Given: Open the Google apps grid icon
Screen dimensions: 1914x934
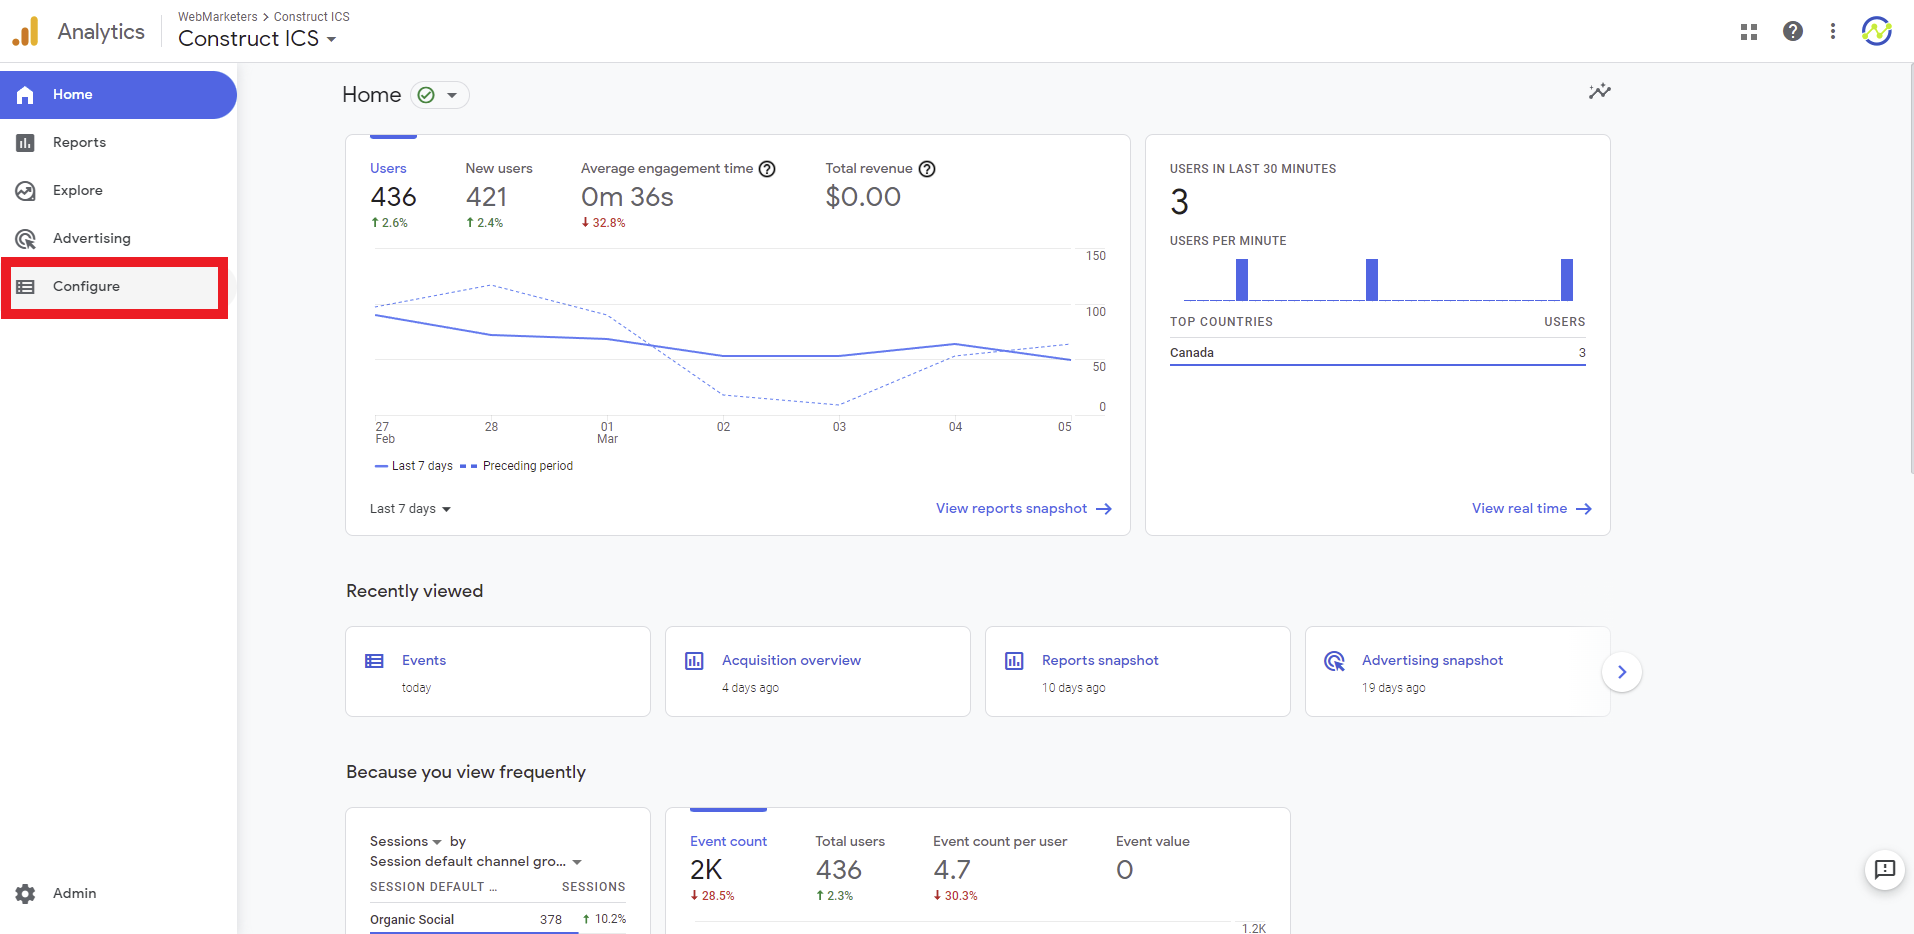Looking at the screenshot, I should pos(1748,32).
